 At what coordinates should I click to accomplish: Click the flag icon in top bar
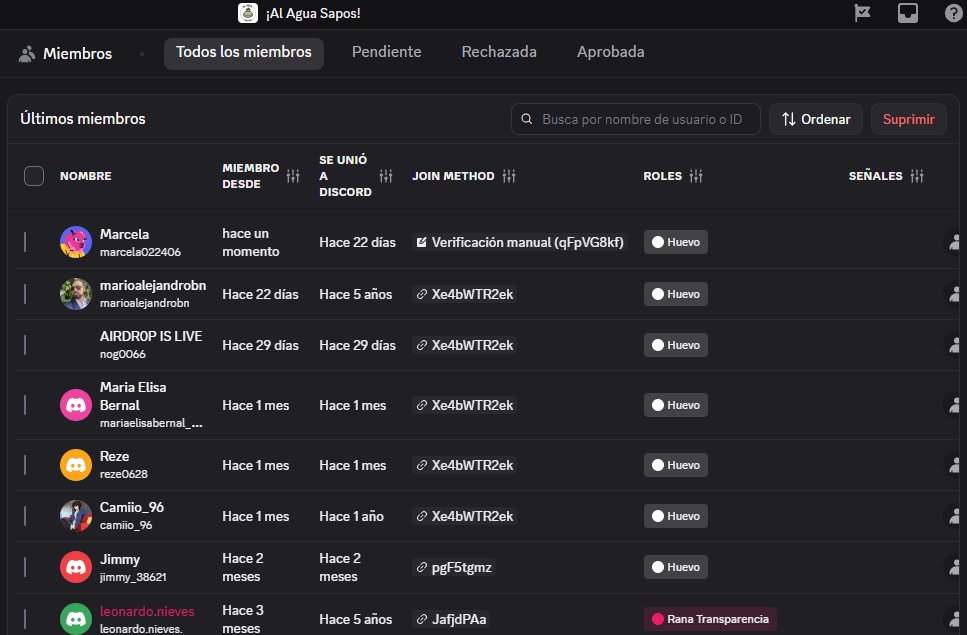pyautogui.click(x=862, y=13)
